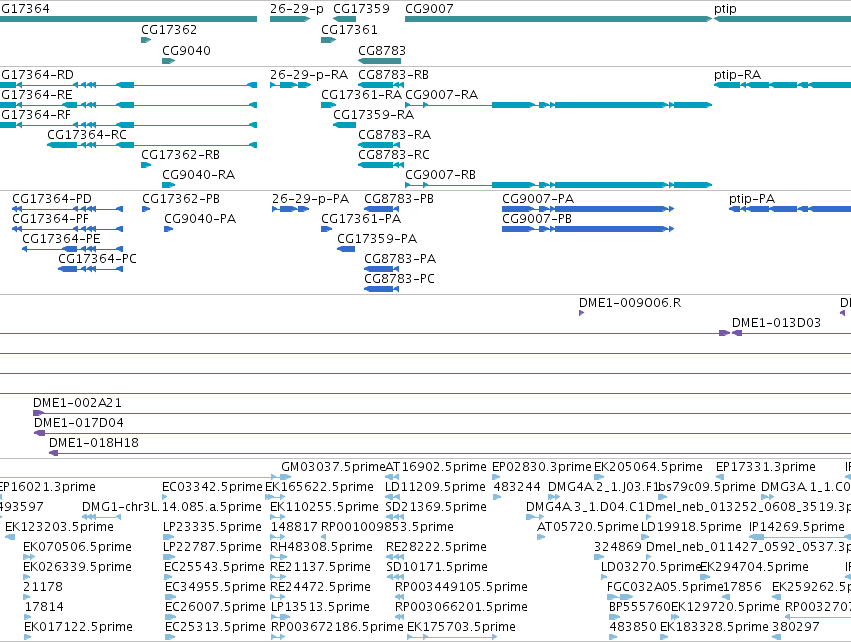851x642 pixels.
Task: Select transcript CG17359-RA
Action: click(345, 125)
